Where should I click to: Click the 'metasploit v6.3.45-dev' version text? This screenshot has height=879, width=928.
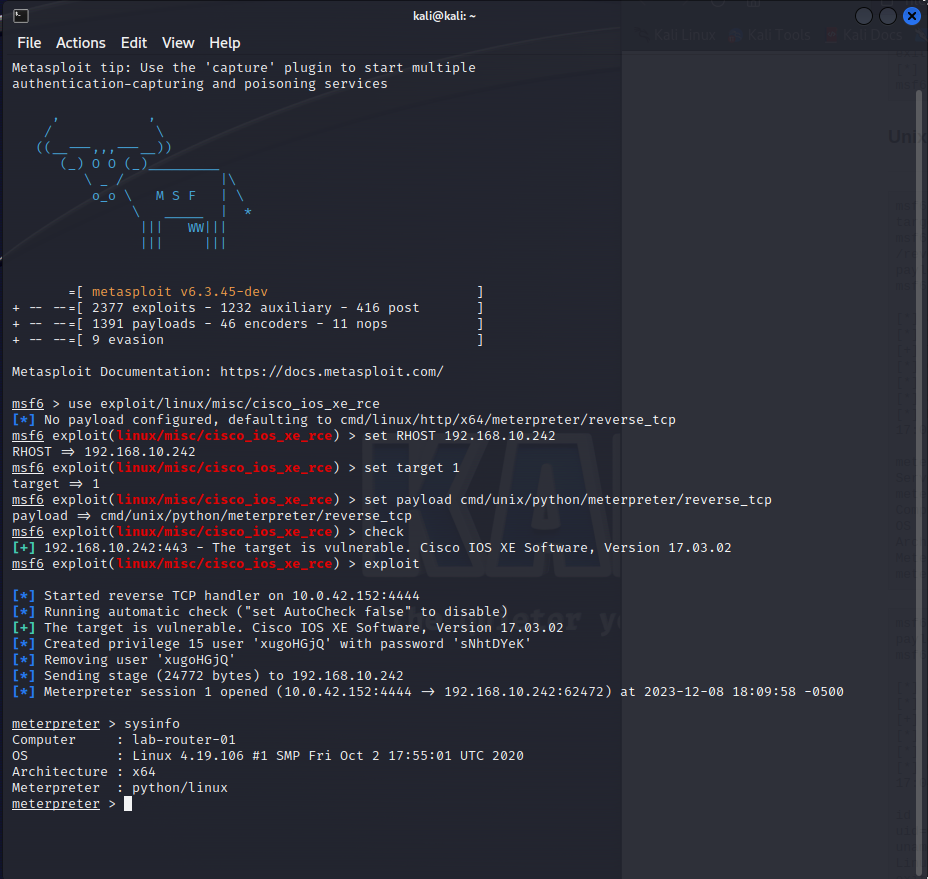click(x=180, y=292)
